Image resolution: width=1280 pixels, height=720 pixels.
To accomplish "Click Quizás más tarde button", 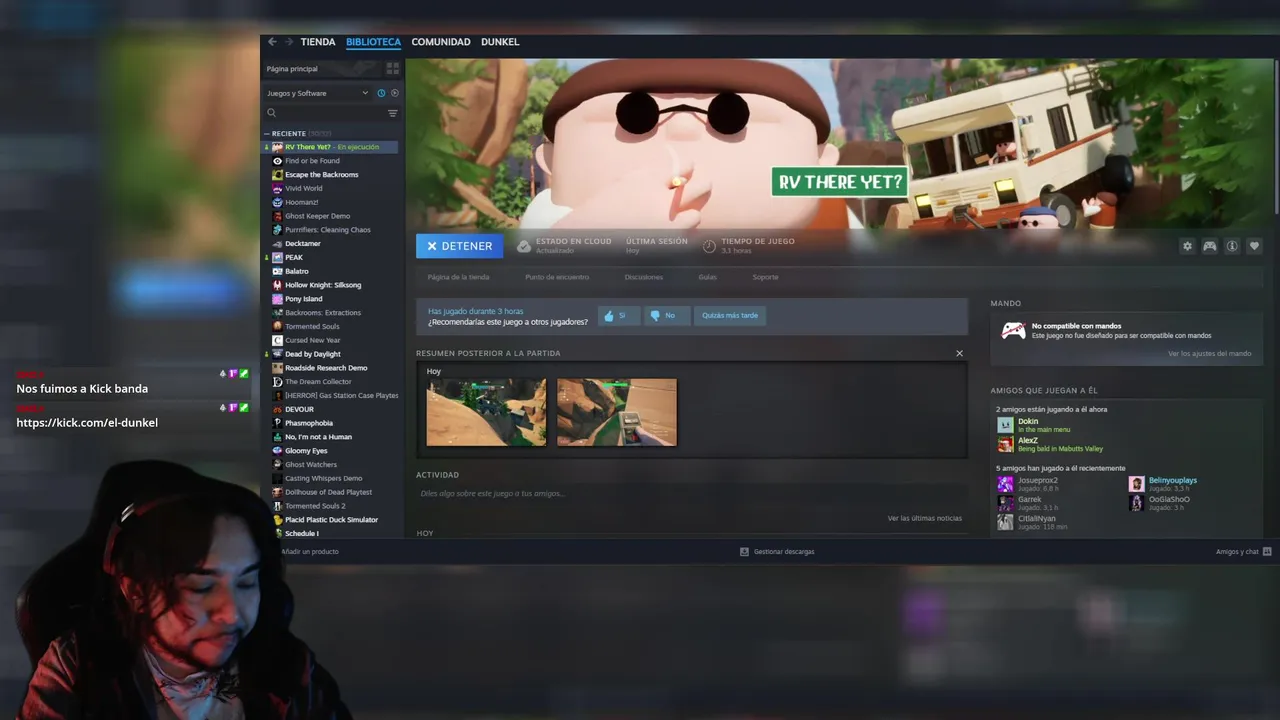I will [x=730, y=315].
